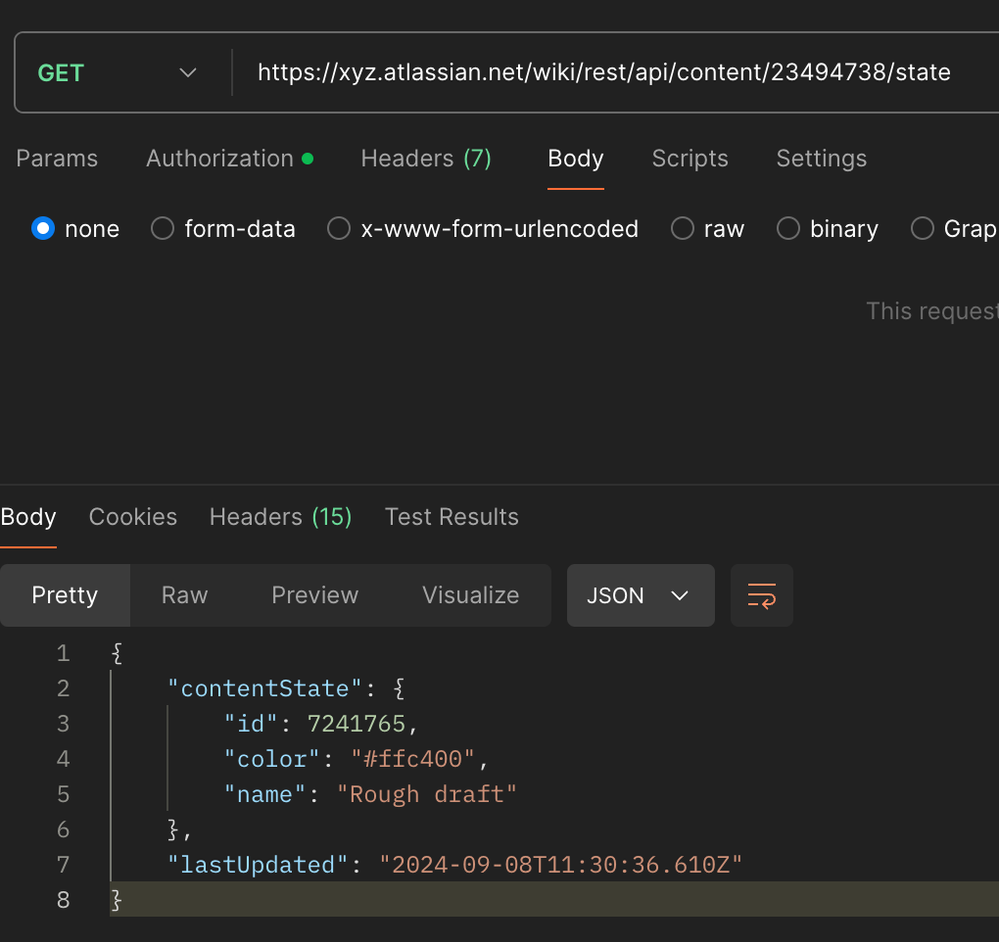Viewport: 999px width, 942px height.
Task: Open the Settings tab
Action: [x=821, y=159]
